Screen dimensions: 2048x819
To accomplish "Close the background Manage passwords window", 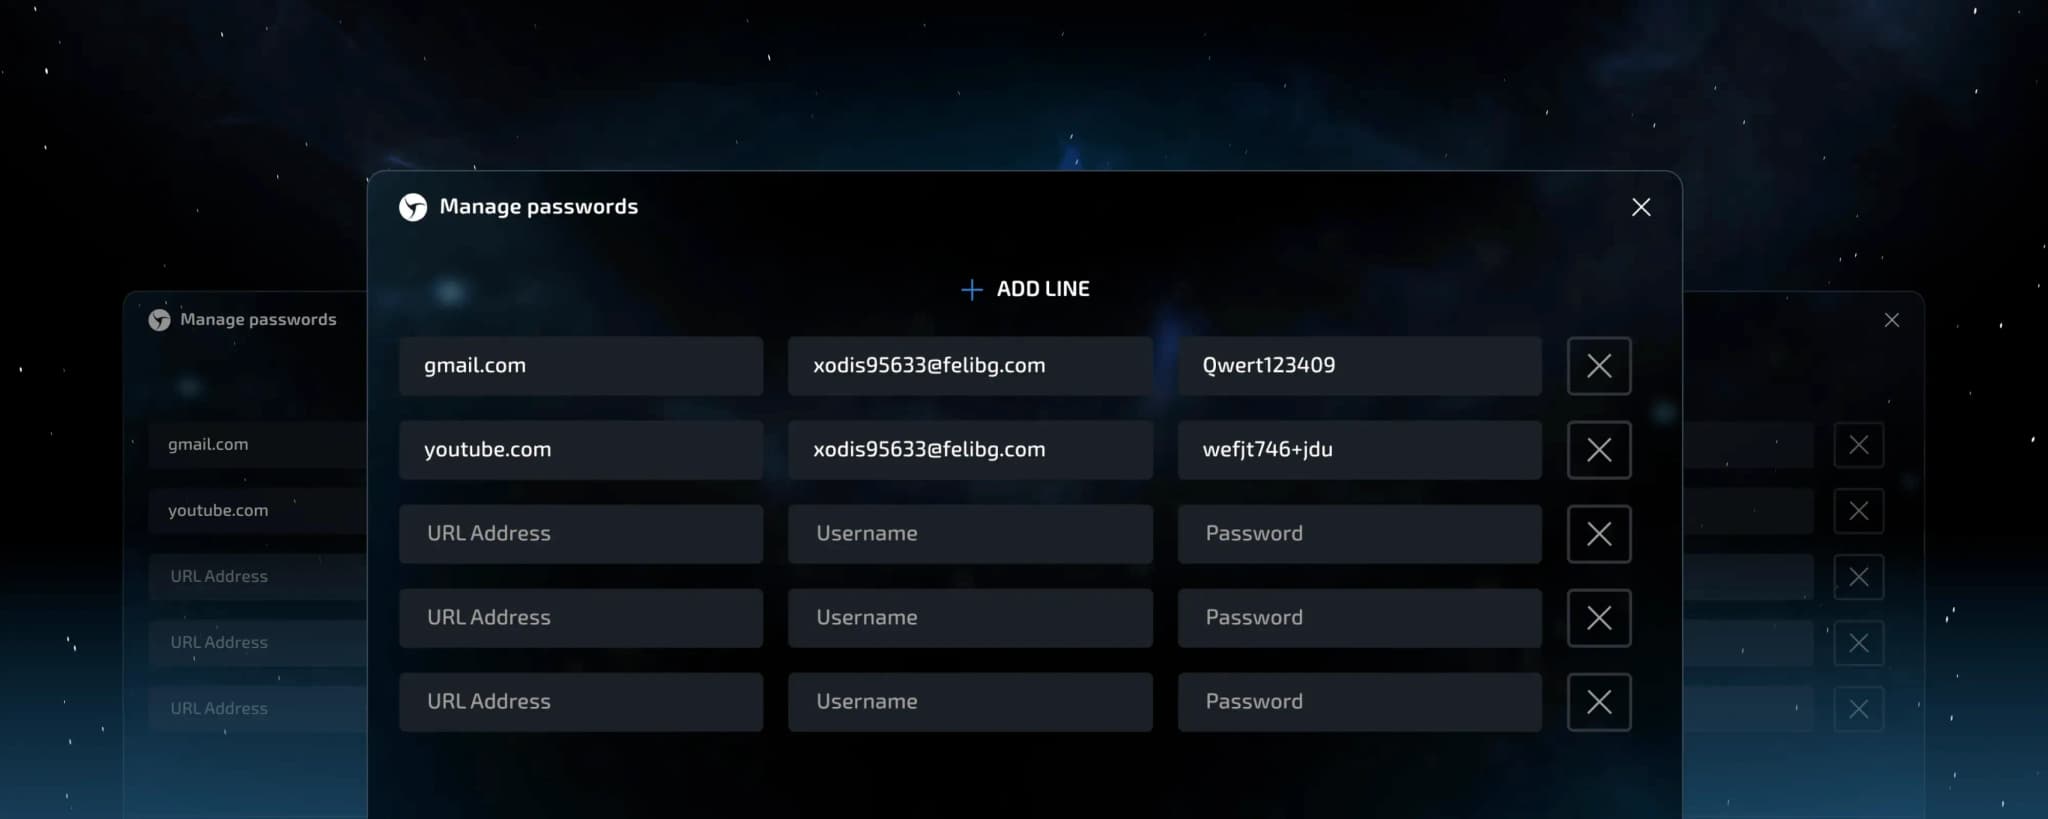I will [x=1891, y=320].
